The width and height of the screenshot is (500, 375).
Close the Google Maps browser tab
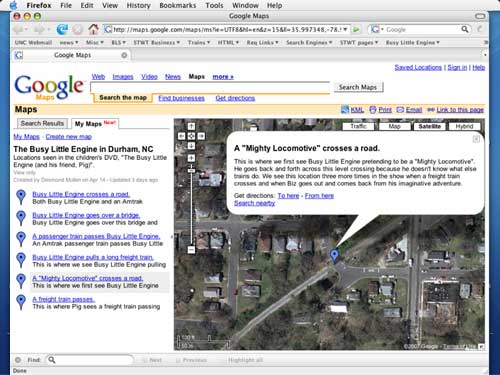click(124, 55)
